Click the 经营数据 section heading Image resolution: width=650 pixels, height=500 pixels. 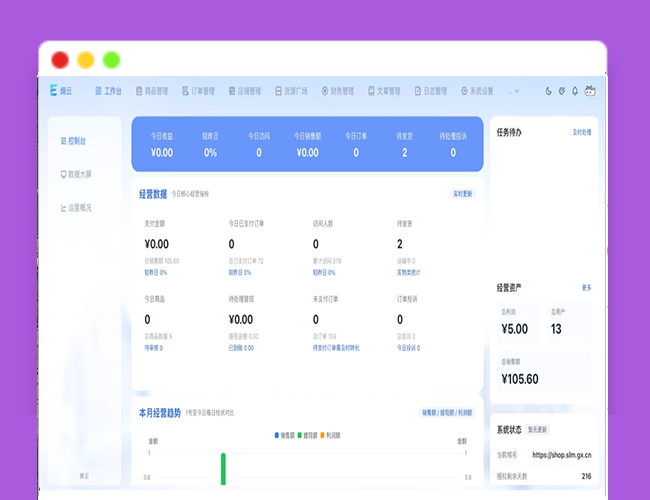click(x=153, y=194)
